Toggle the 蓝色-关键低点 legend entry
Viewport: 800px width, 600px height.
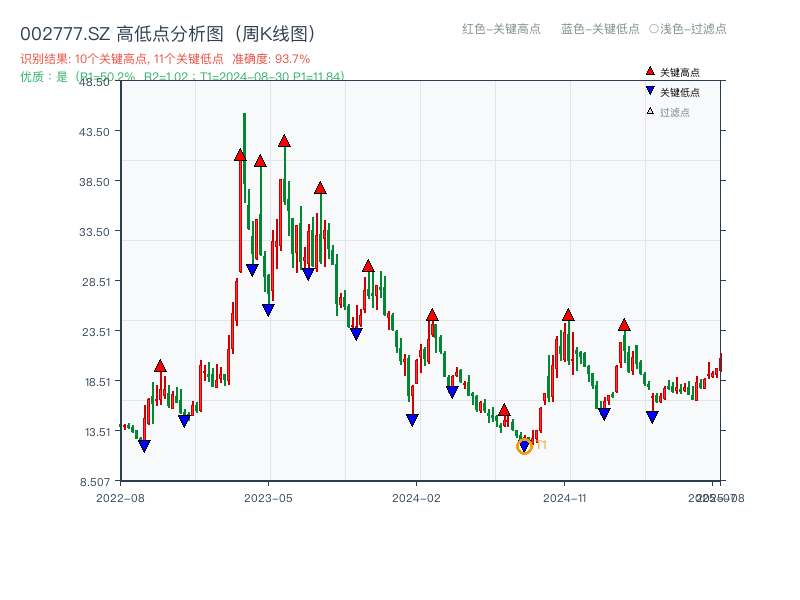[601, 28]
